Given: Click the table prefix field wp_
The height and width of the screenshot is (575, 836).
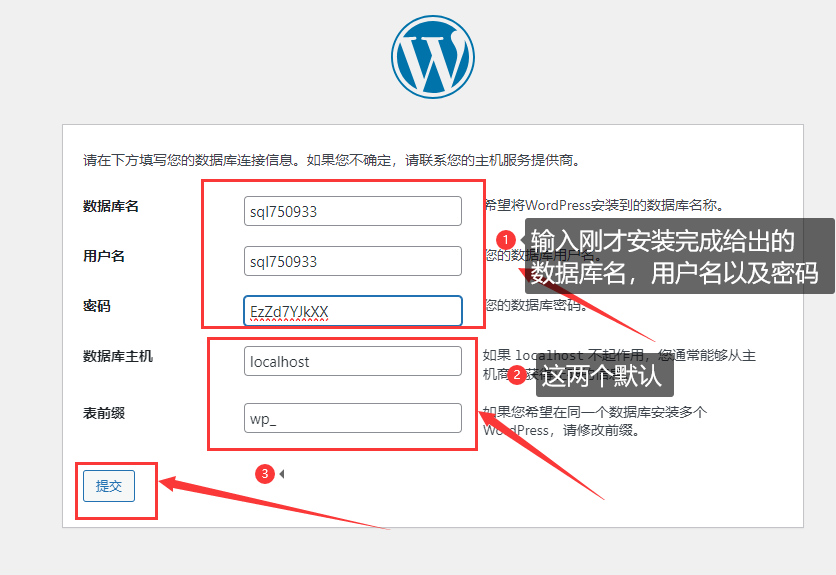Looking at the screenshot, I should [352, 418].
